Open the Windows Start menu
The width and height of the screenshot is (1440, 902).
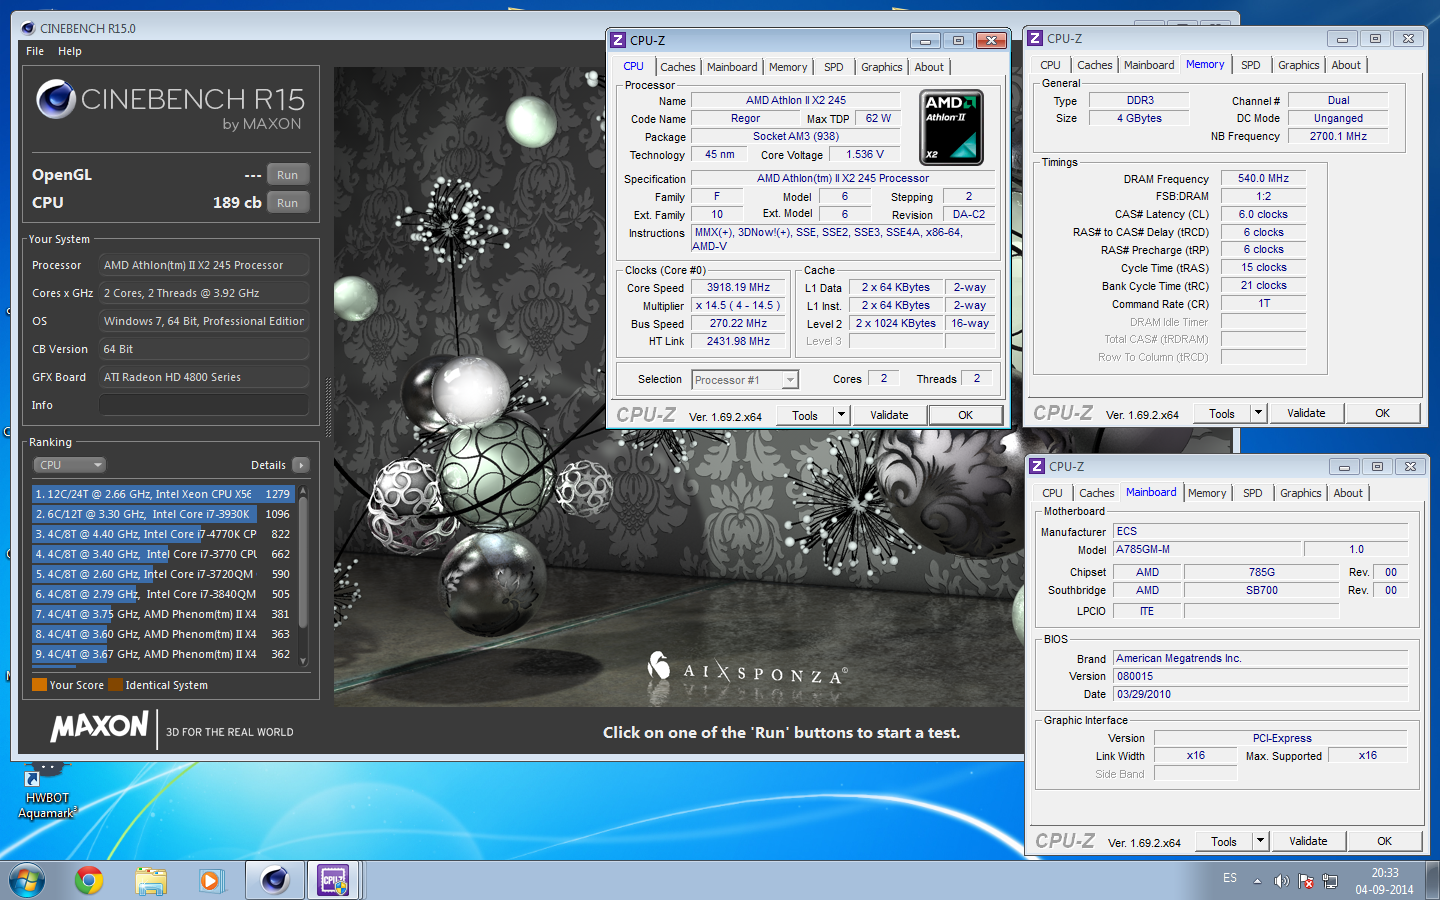(x=27, y=881)
